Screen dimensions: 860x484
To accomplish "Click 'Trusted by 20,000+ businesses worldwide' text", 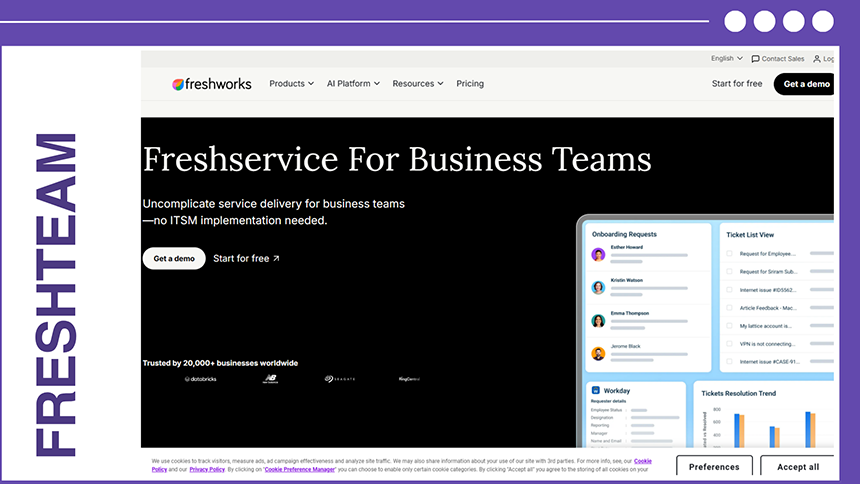I will tap(220, 363).
